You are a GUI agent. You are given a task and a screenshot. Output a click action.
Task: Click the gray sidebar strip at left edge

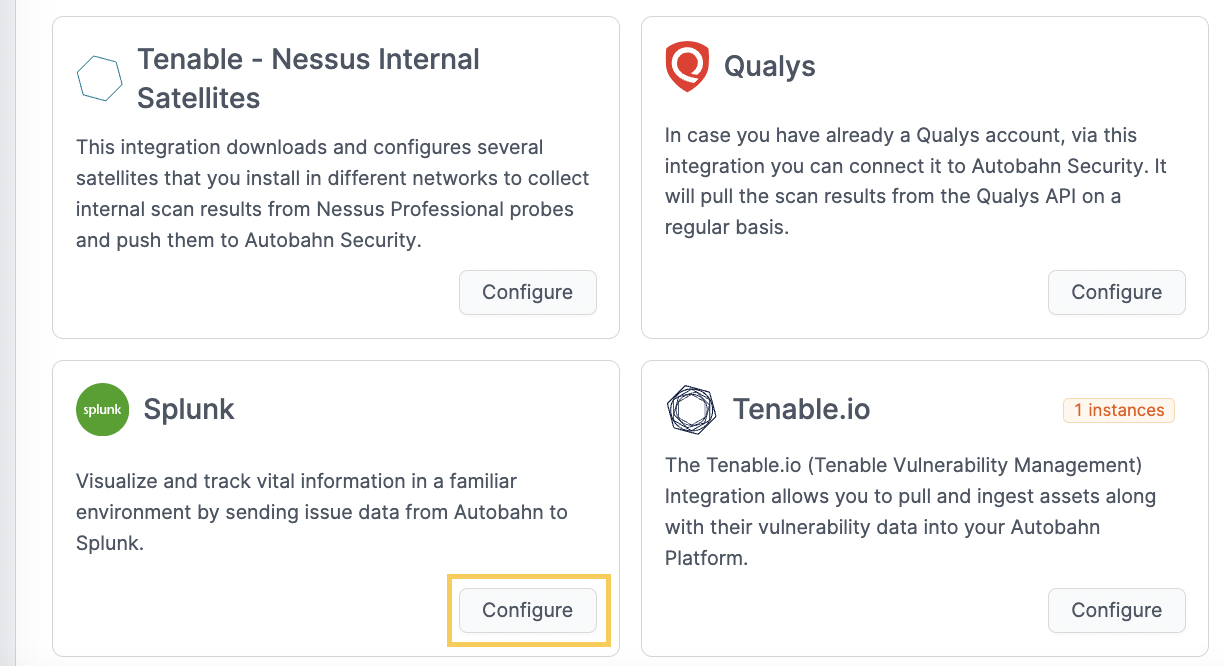click(8, 333)
